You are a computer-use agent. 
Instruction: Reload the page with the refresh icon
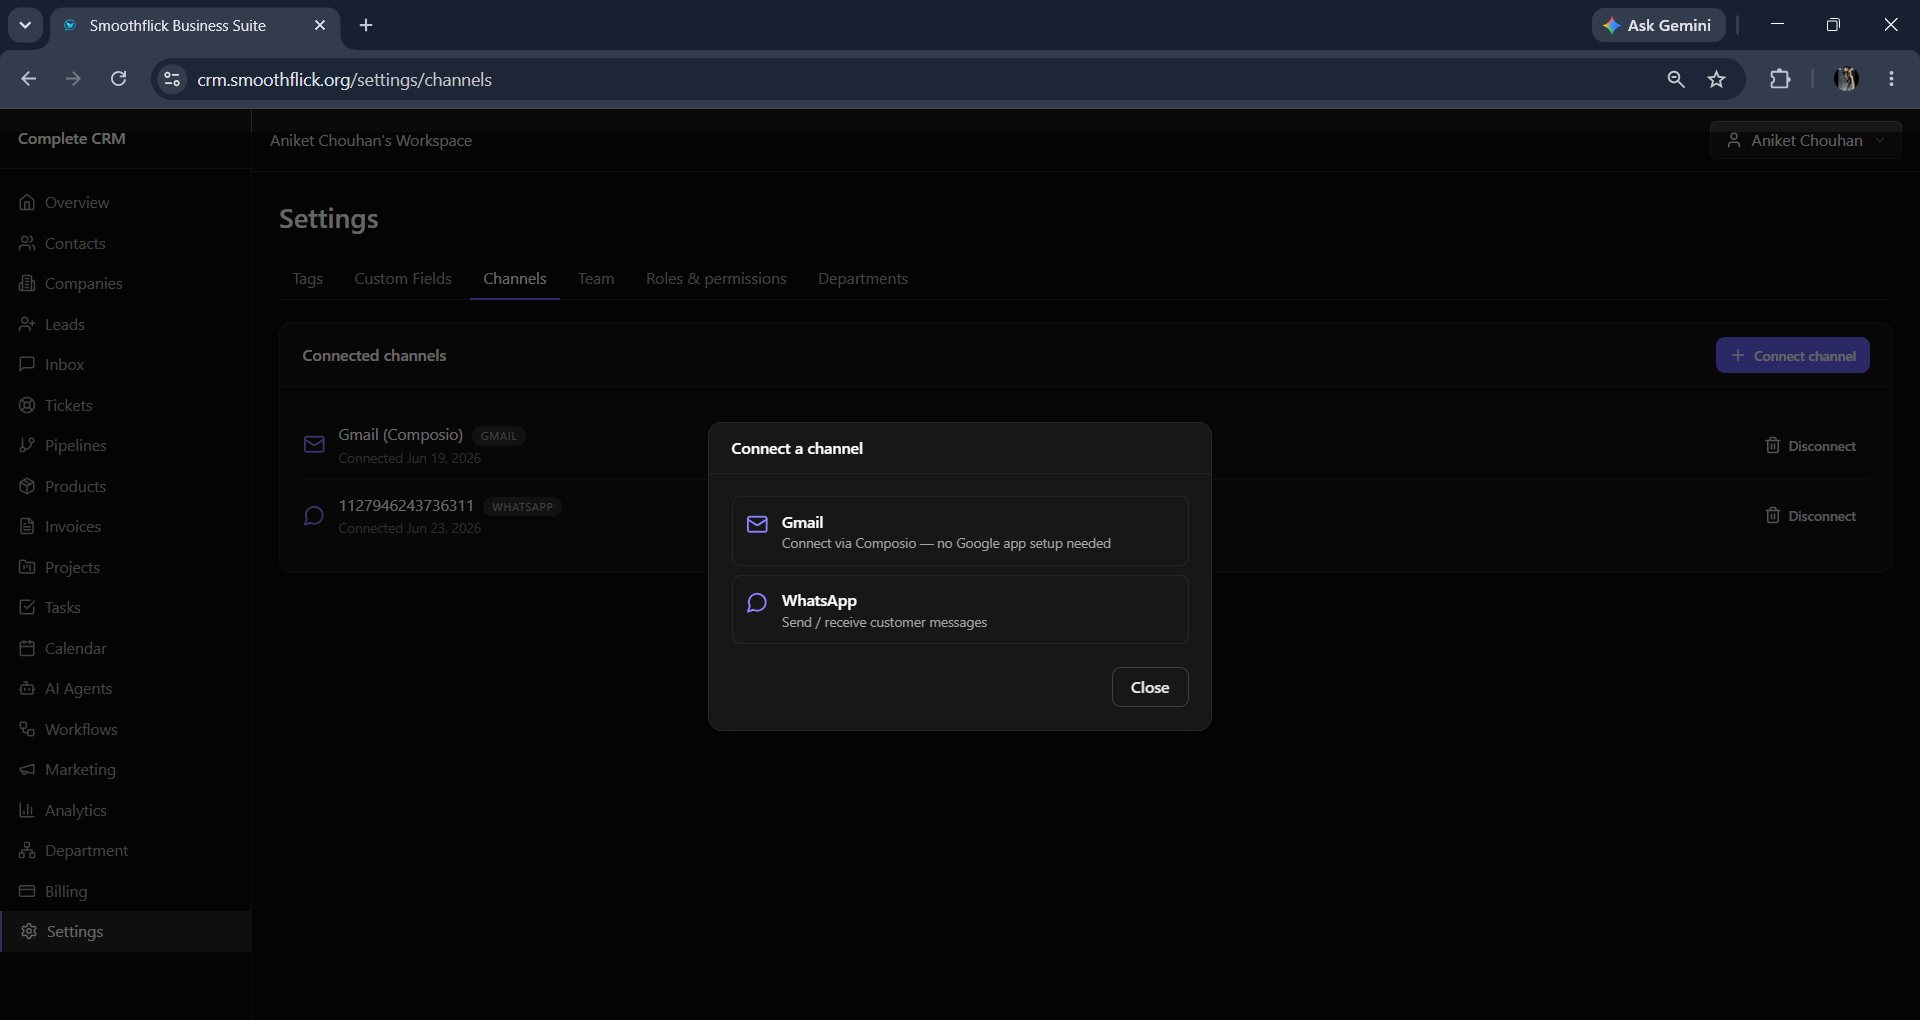coord(118,79)
